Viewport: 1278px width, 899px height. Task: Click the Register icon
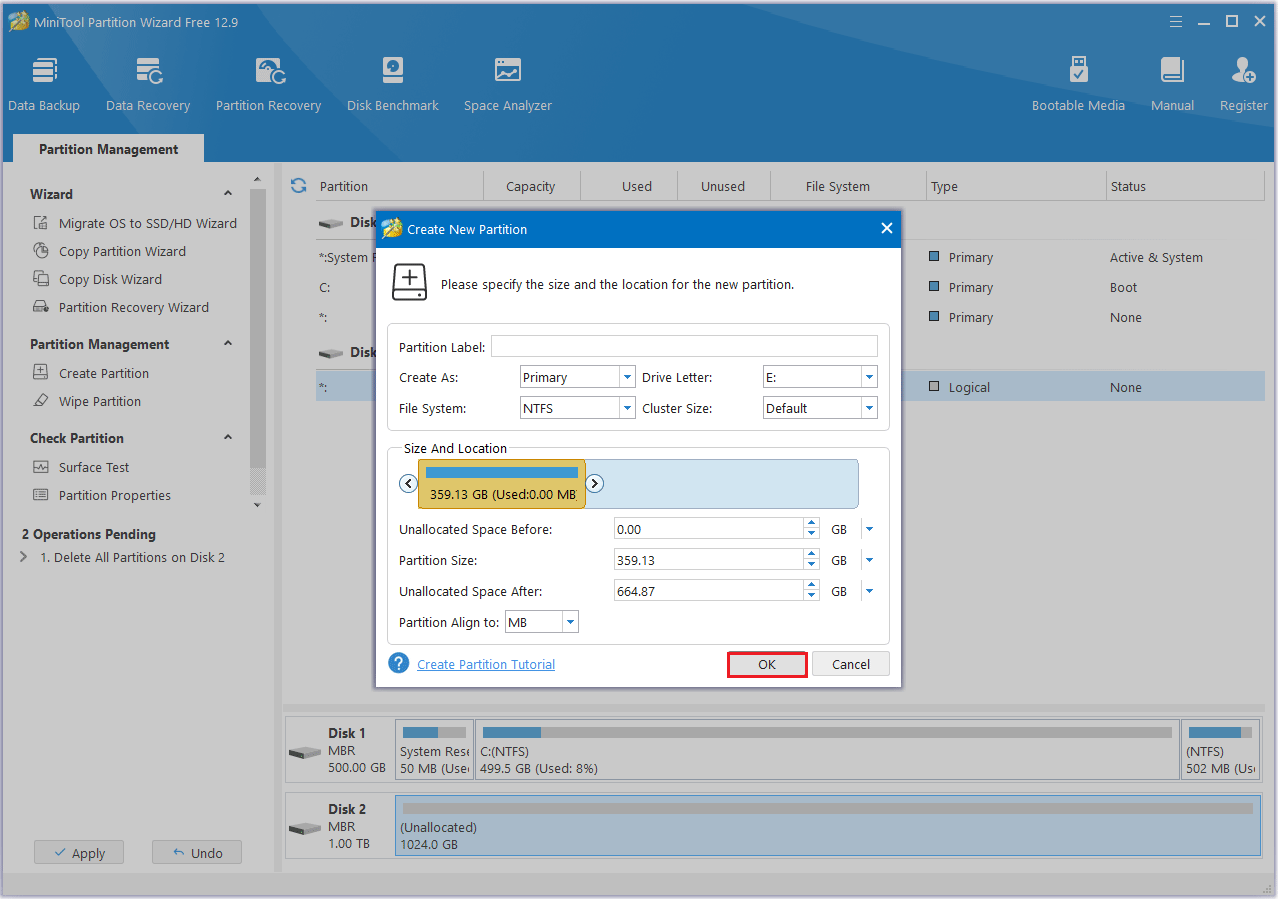point(1243,84)
